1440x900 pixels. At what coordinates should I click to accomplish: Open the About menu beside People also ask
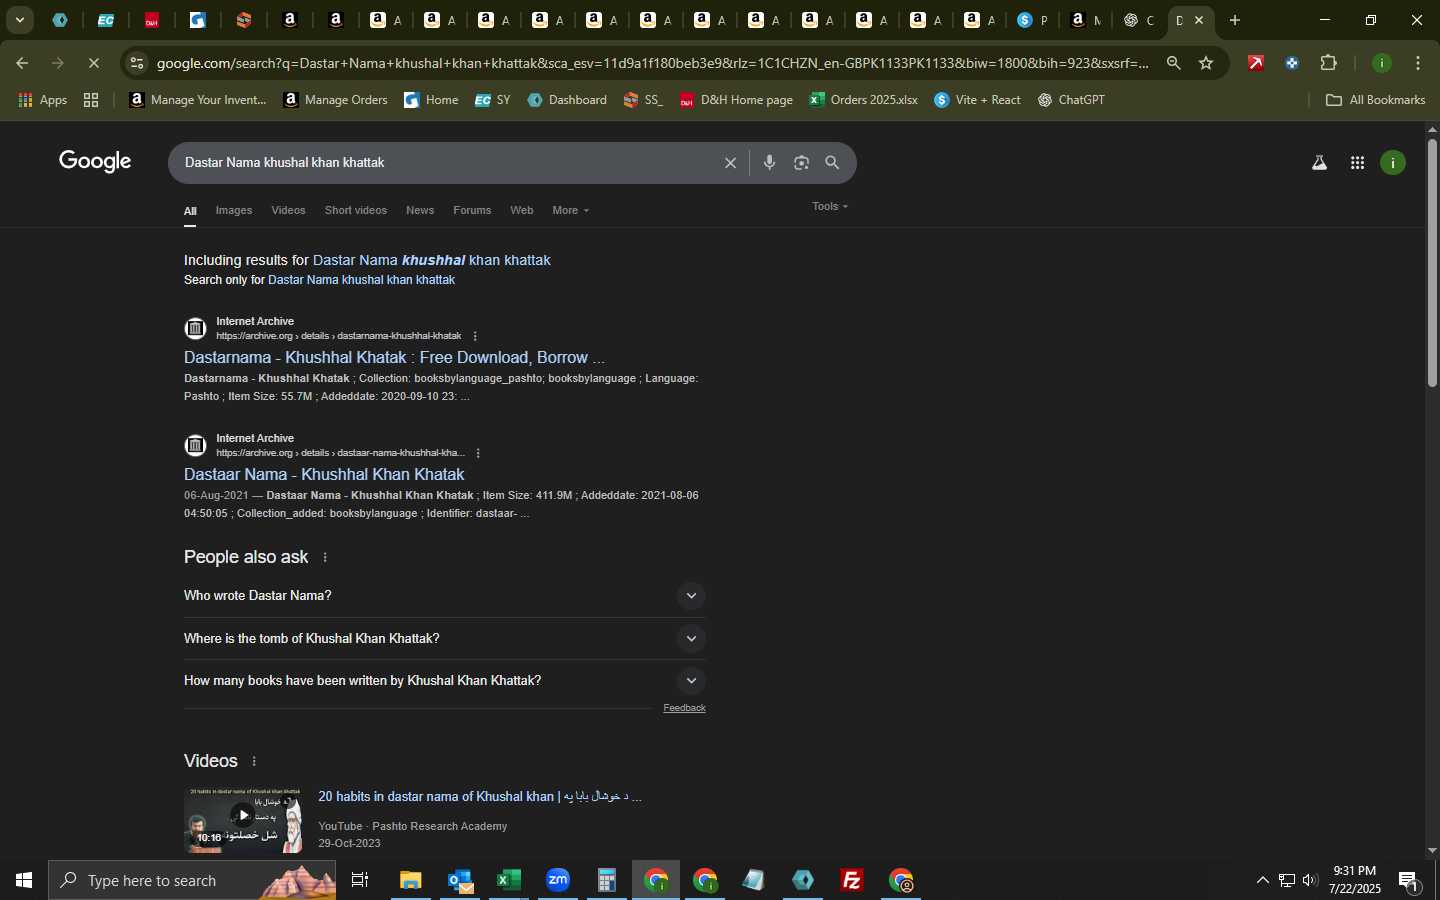click(325, 557)
